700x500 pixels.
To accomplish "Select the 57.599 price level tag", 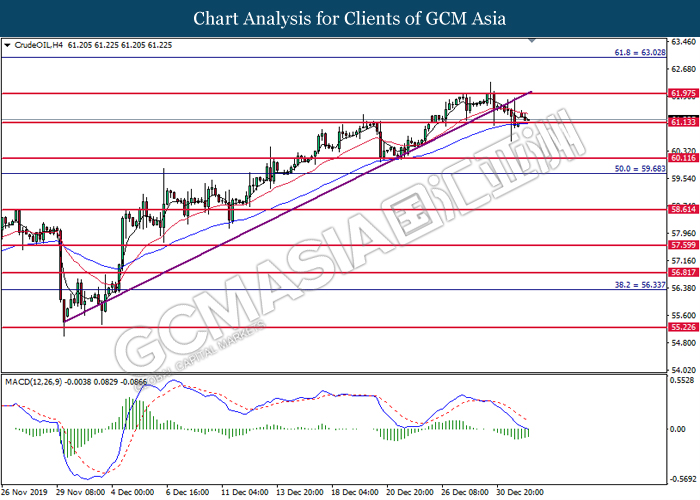I will (683, 245).
